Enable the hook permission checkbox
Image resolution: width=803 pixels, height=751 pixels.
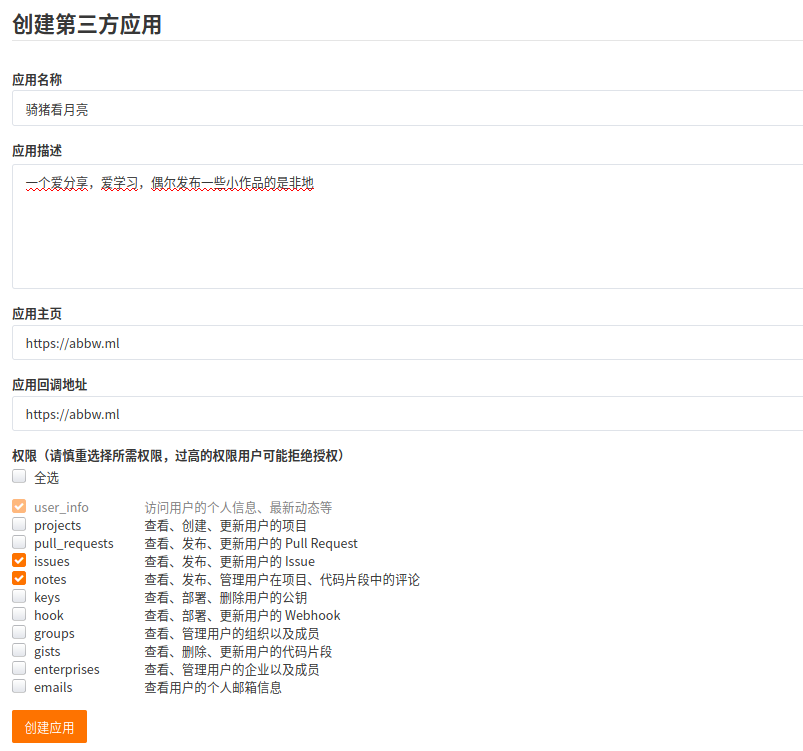coord(19,614)
